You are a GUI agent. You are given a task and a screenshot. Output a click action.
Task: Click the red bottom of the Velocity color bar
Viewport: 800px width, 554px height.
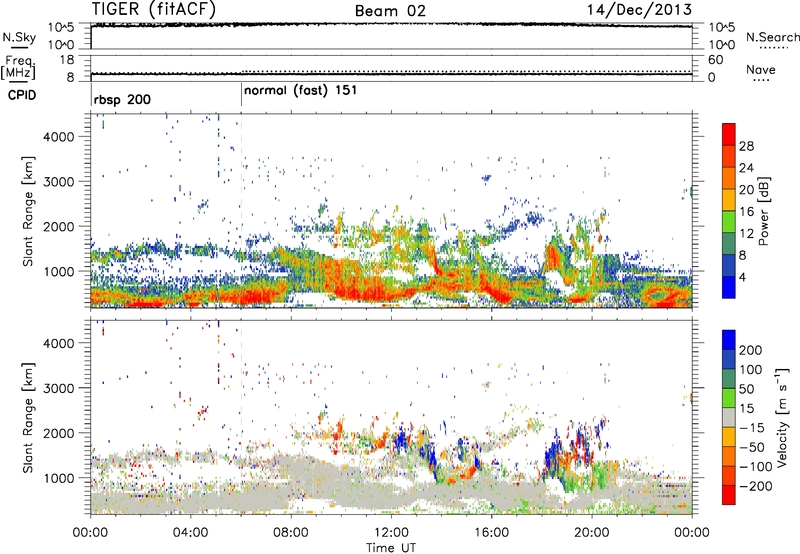[x=729, y=495]
